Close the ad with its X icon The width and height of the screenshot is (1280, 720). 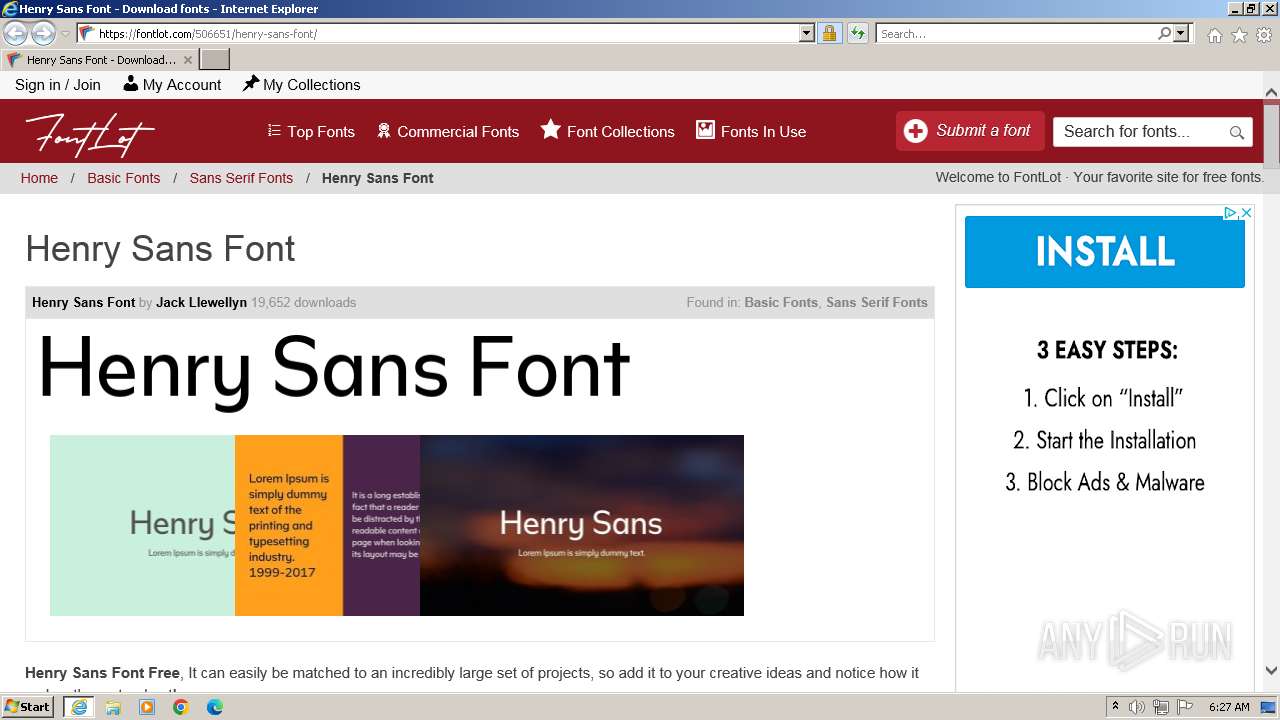1246,213
